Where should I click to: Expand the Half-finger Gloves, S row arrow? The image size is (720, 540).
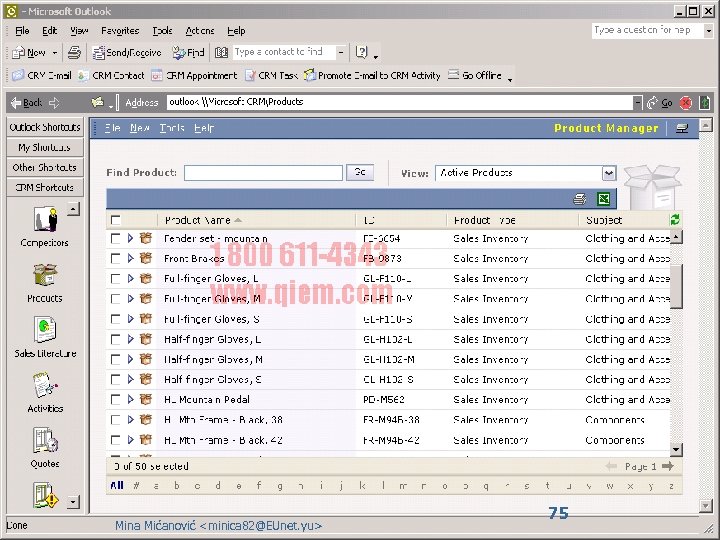(x=130, y=379)
